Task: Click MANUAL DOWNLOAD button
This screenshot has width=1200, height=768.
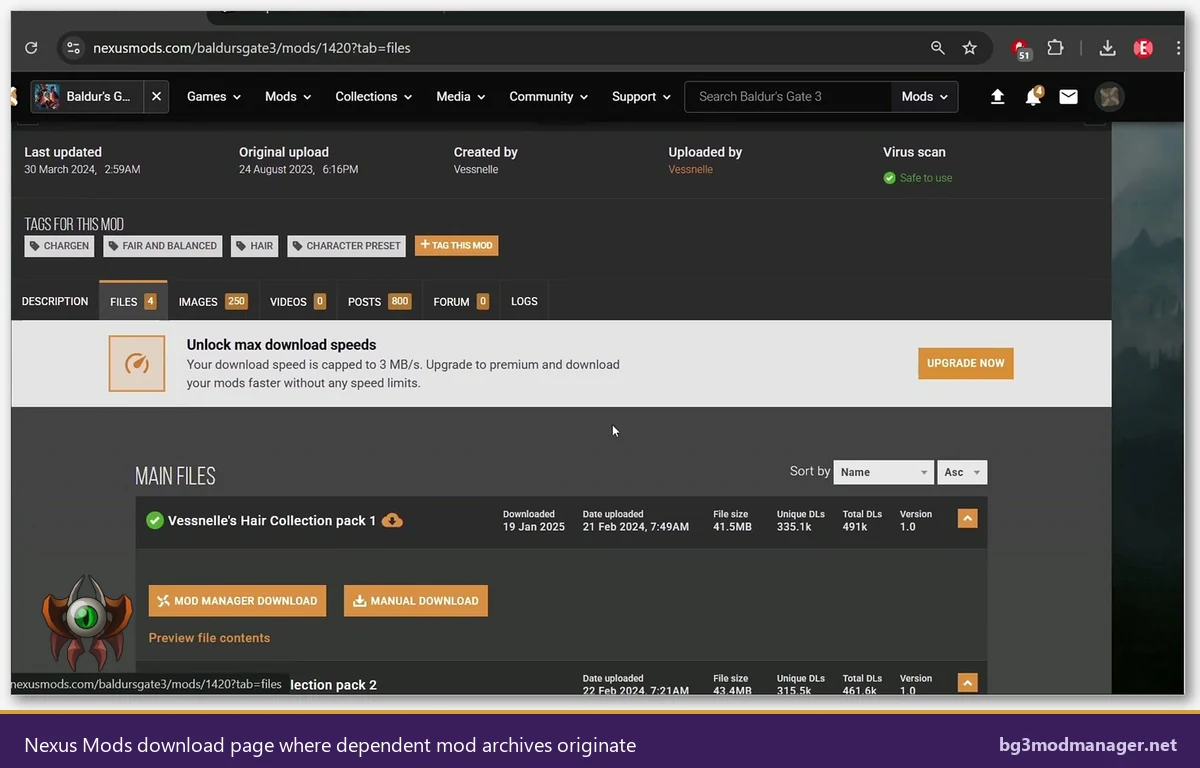Action: pyautogui.click(x=416, y=601)
